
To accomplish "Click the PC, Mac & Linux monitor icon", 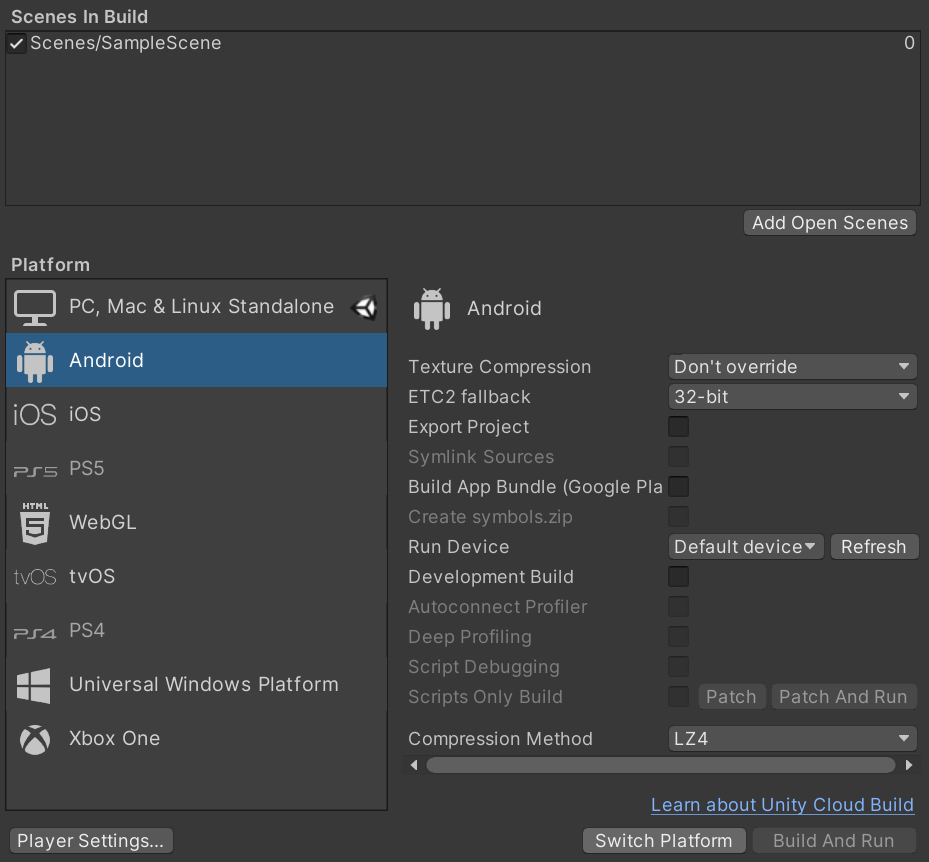I will (x=35, y=307).
